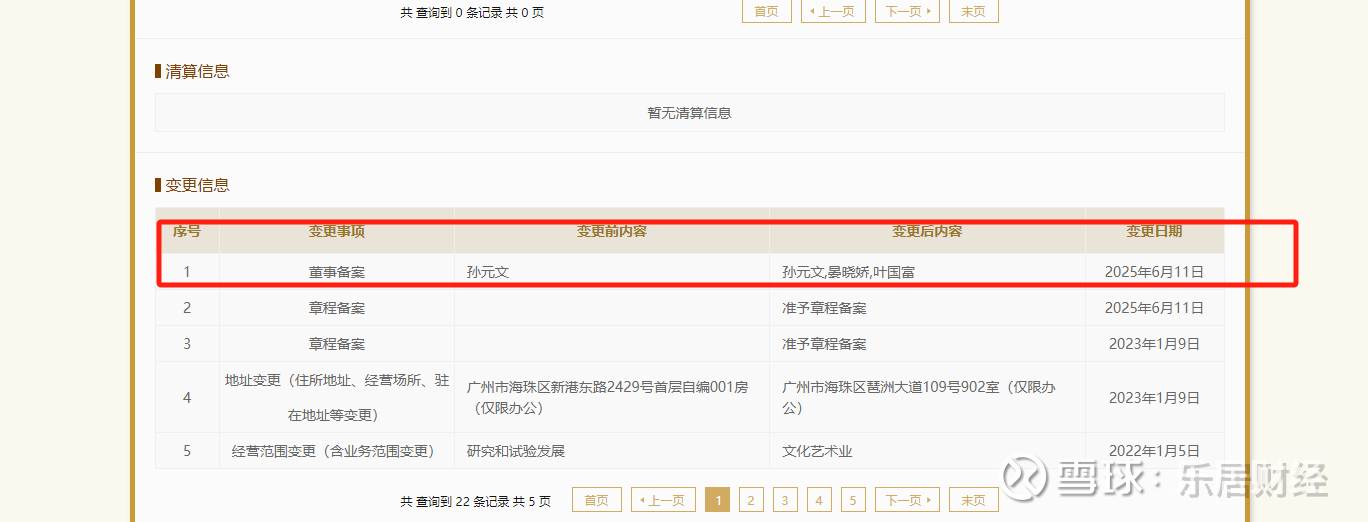Select the 孙元文,晏晓娇,叶国富 cell
This screenshot has height=522, width=1368.
(x=927, y=272)
